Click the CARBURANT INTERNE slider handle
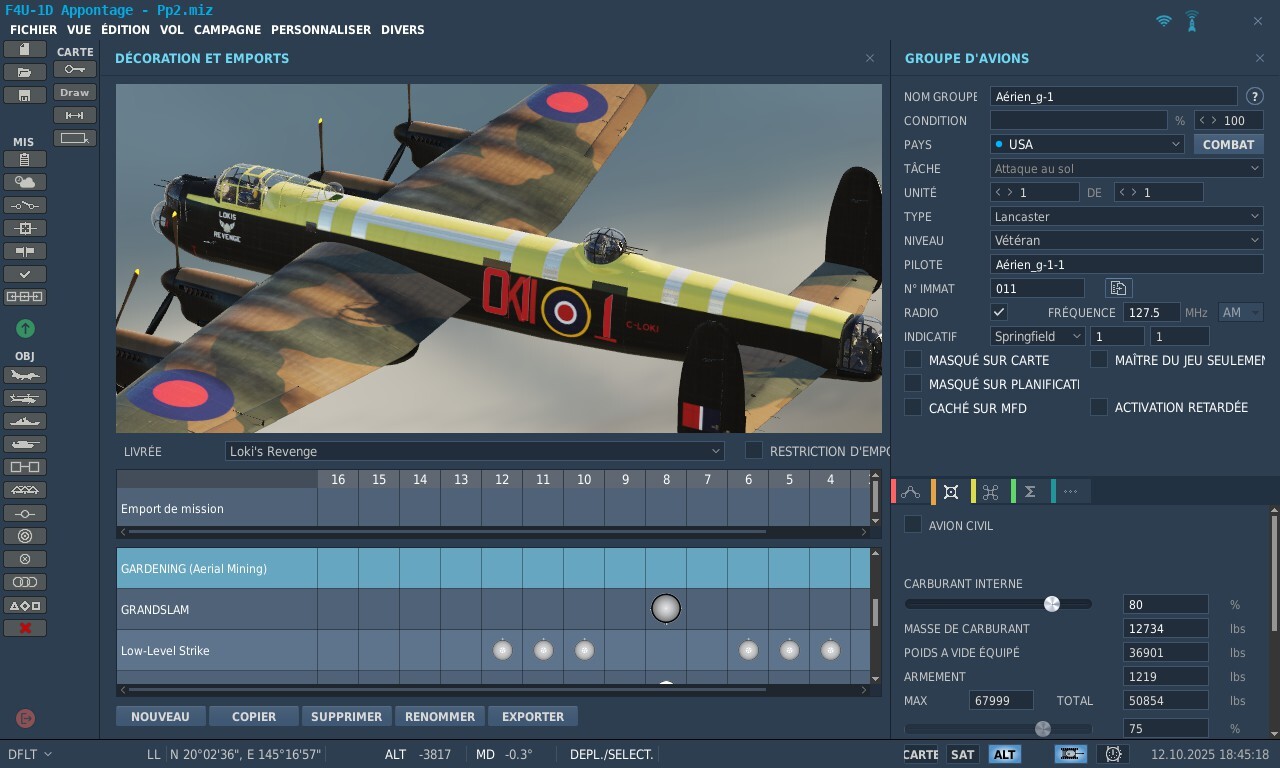The height and width of the screenshot is (768, 1280). coord(1051,604)
